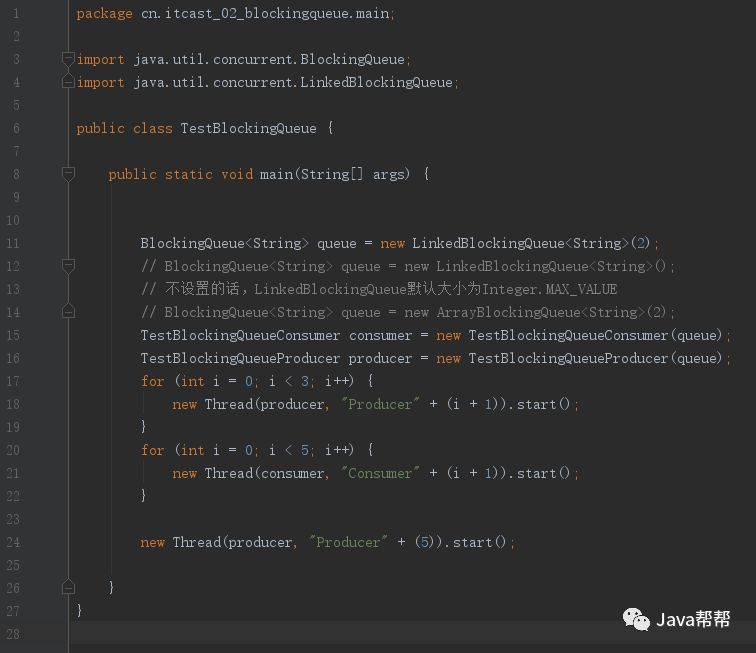
Task: Click the "Producer" string on line 24
Action: pyautogui.click(x=348, y=542)
